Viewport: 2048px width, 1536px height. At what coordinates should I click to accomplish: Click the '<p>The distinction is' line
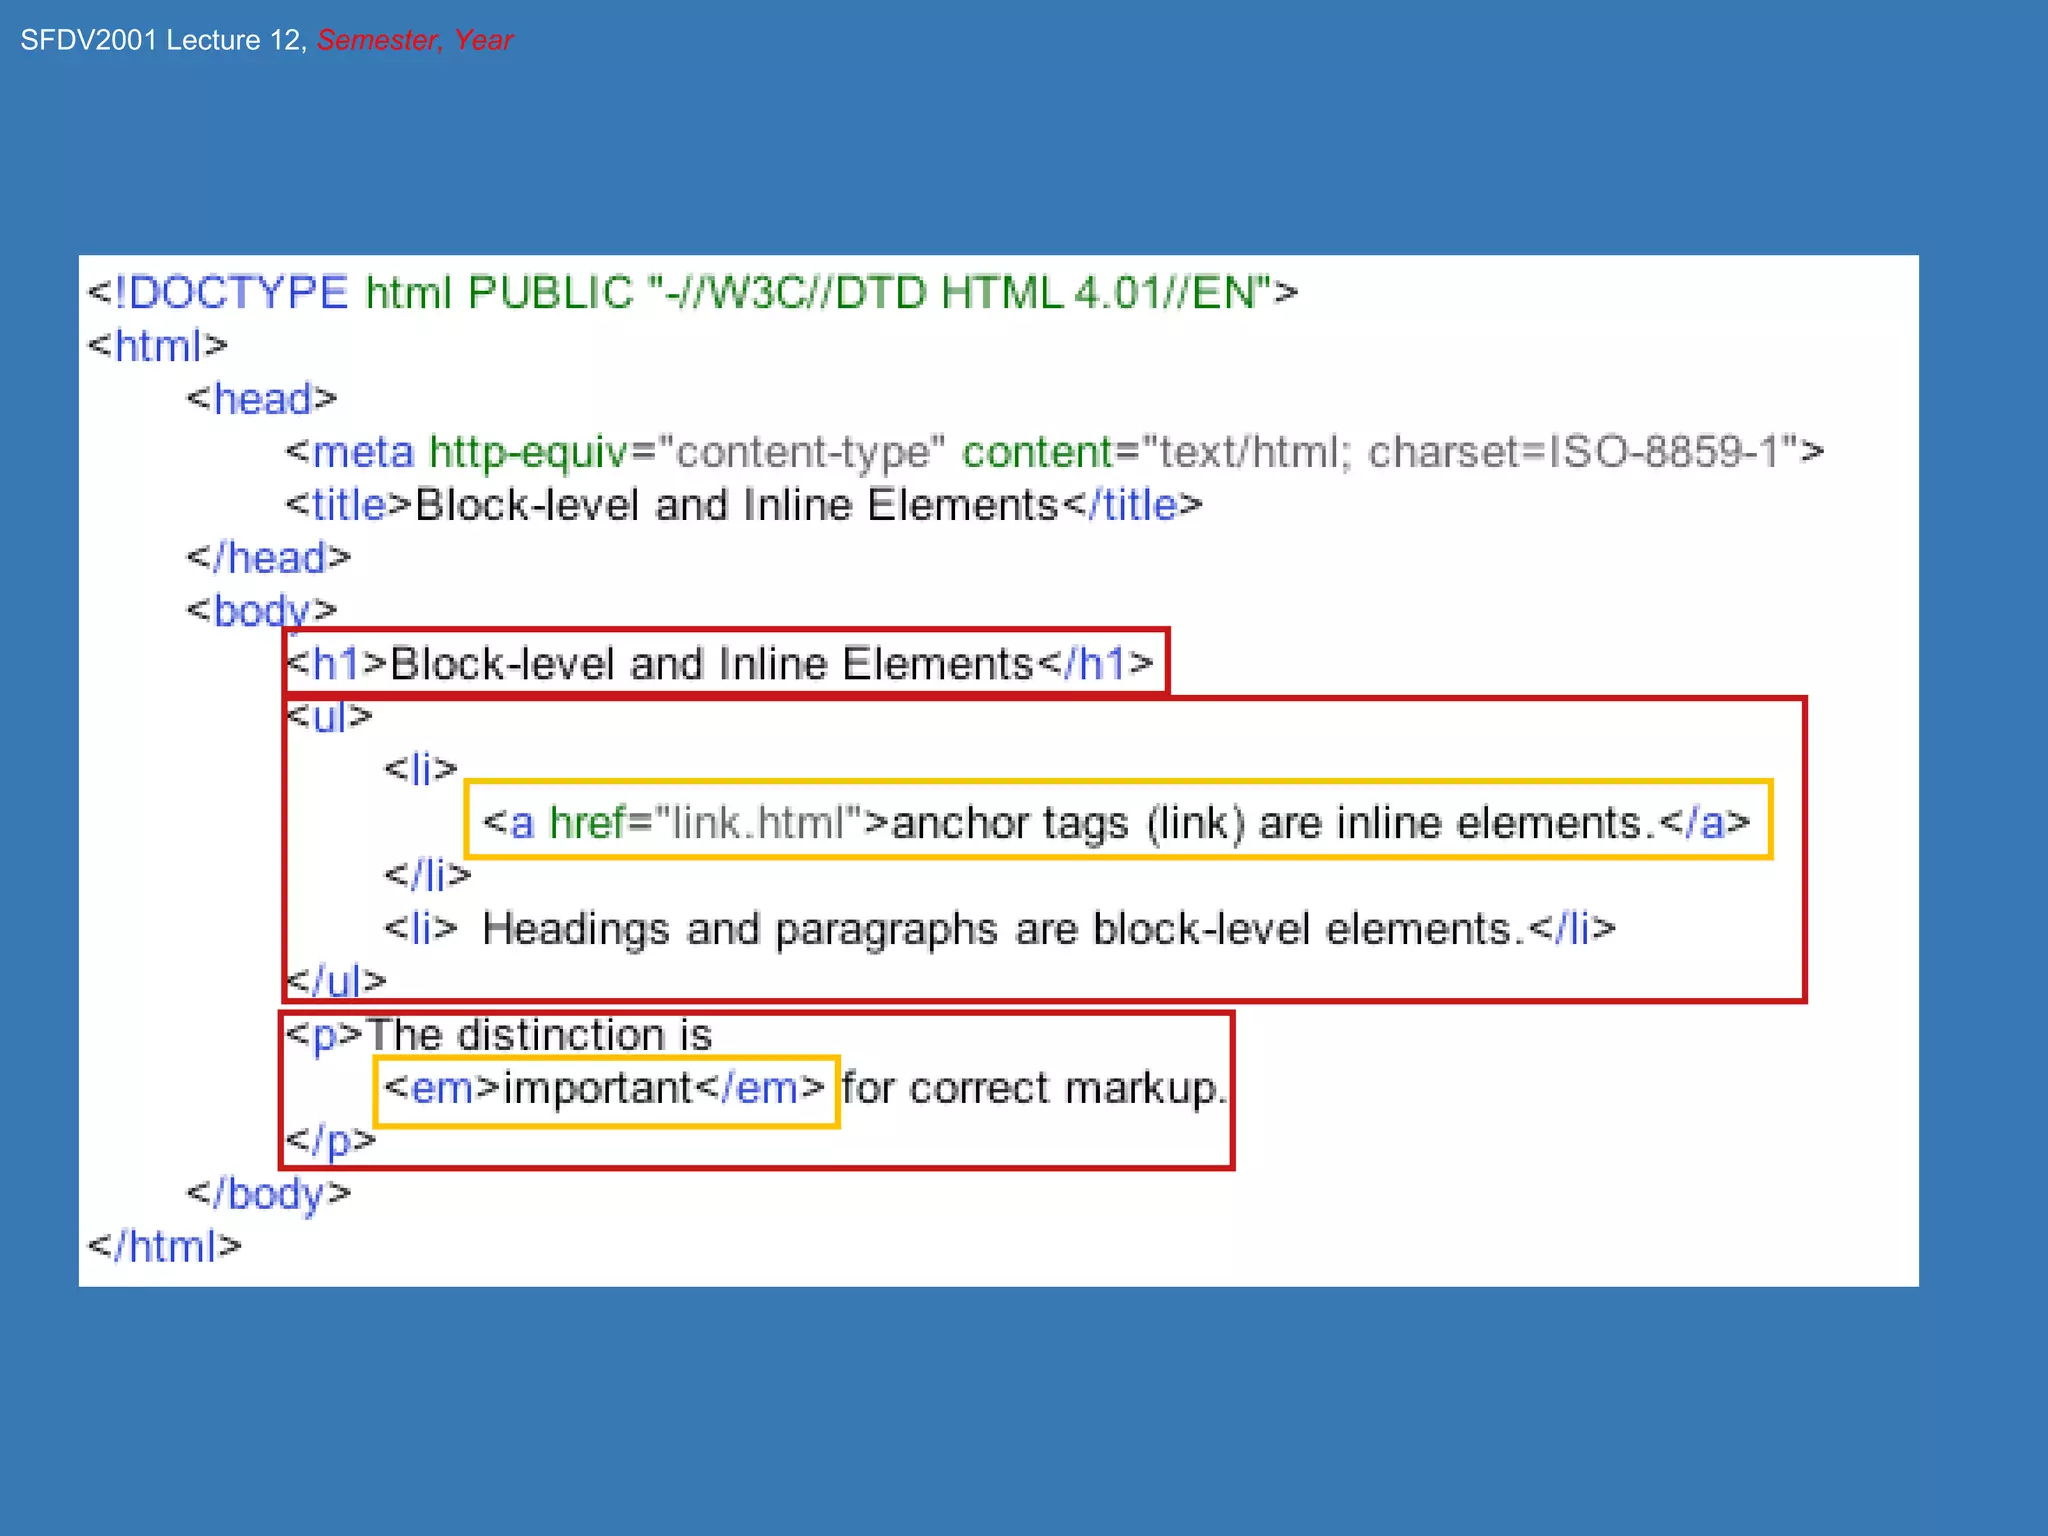[499, 1035]
